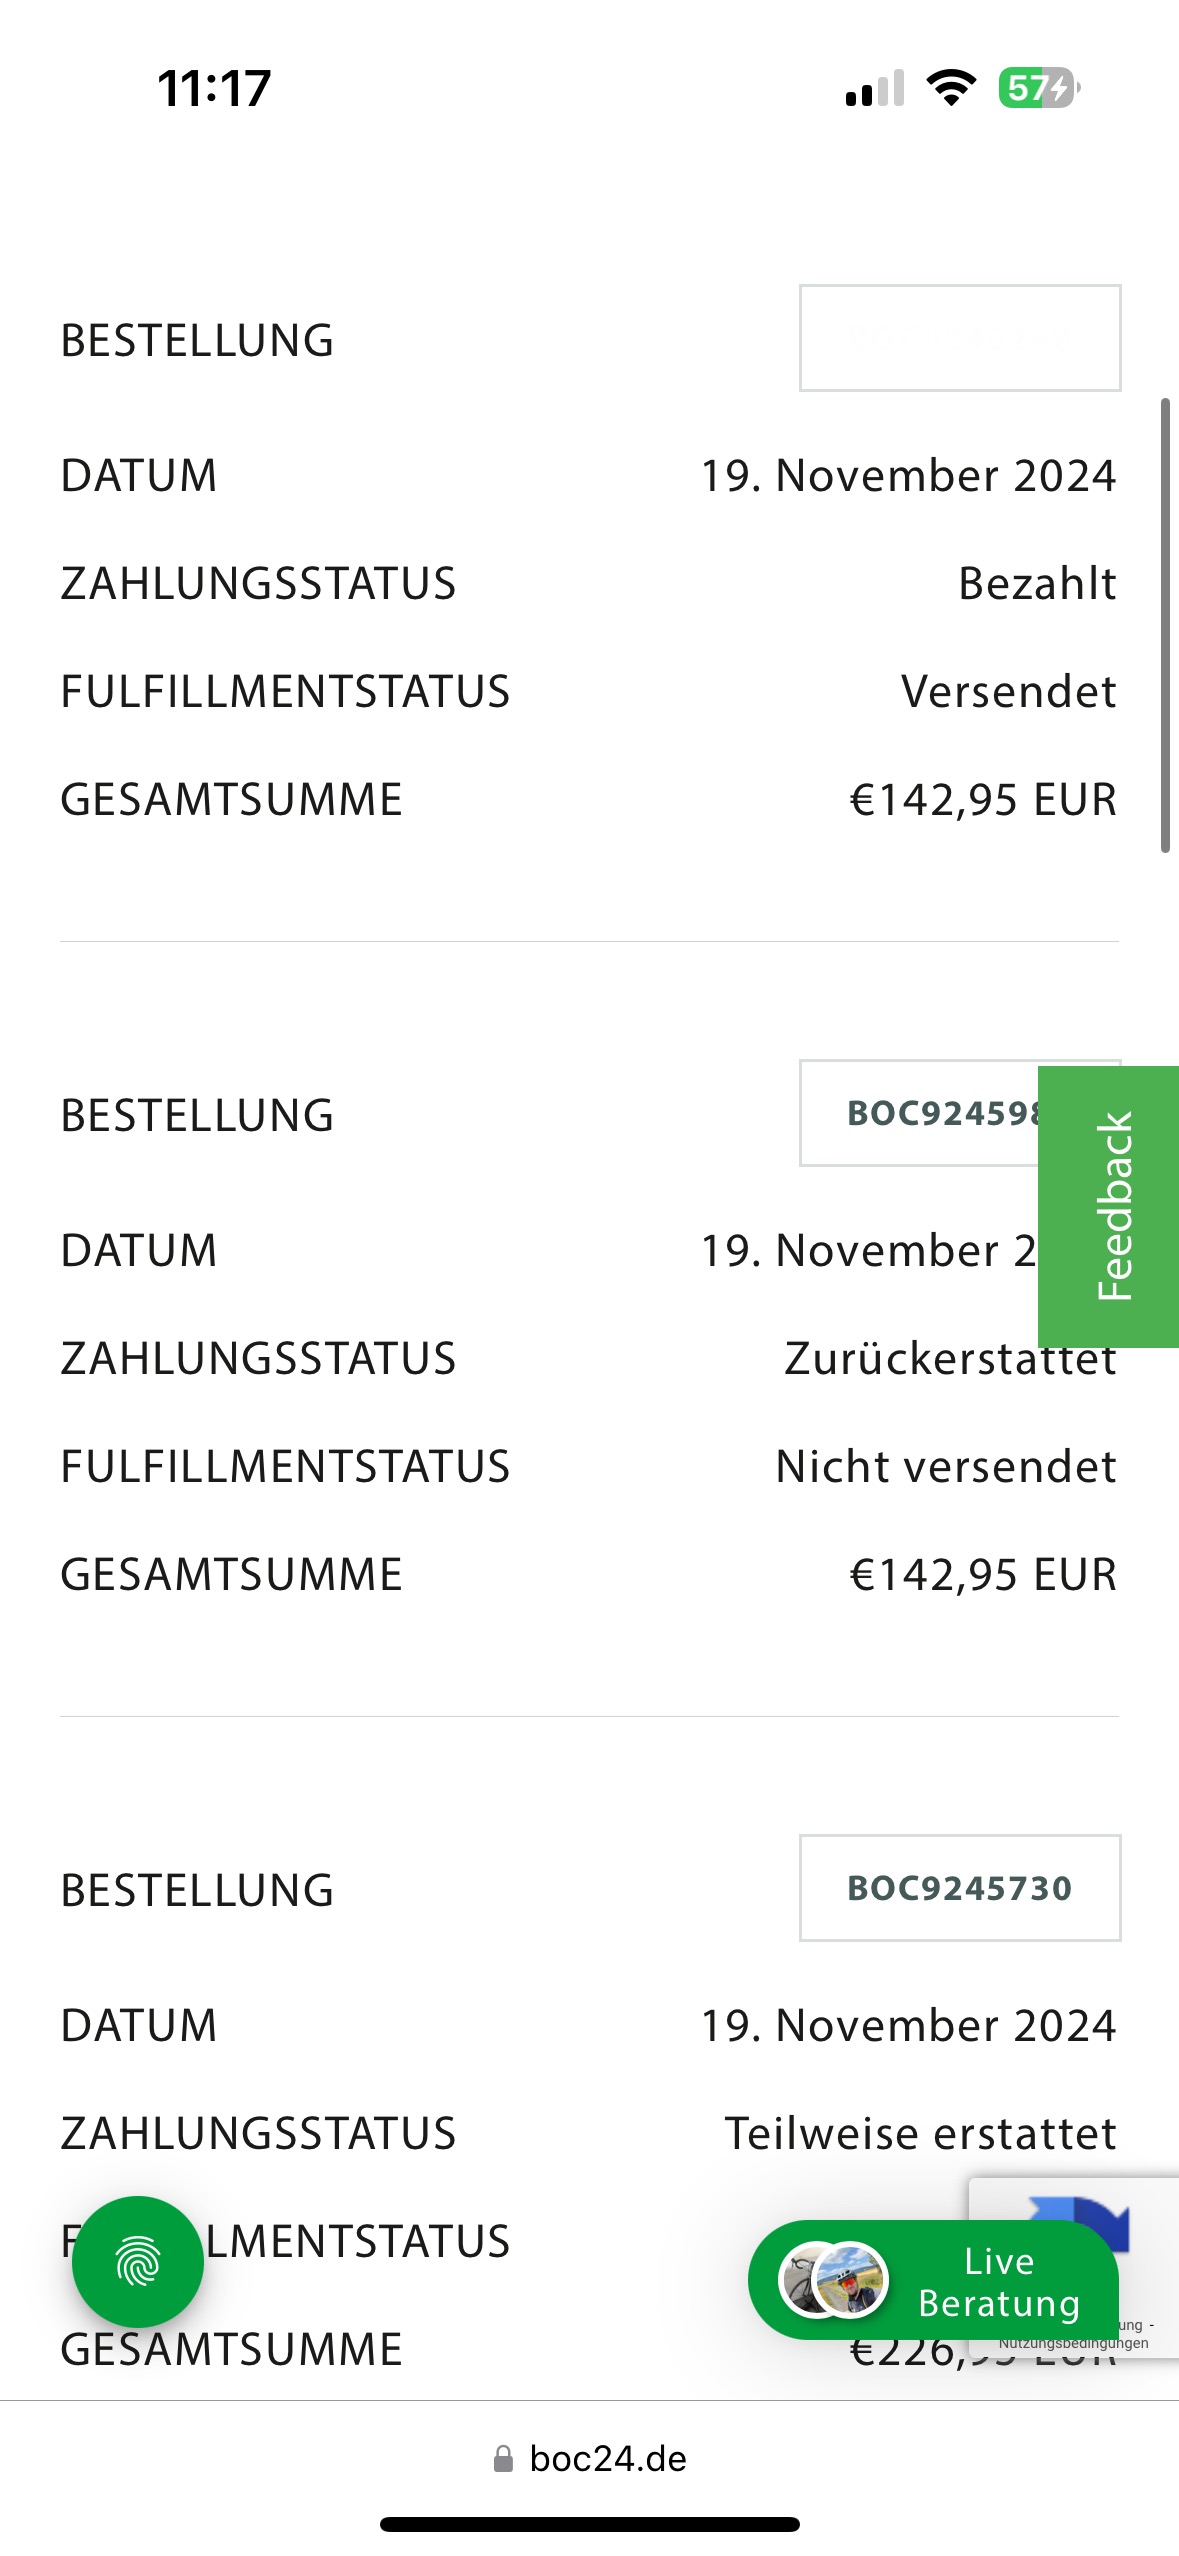1179x2556 pixels.
Task: Tap the Wi-Fi status icon
Action: tap(951, 88)
